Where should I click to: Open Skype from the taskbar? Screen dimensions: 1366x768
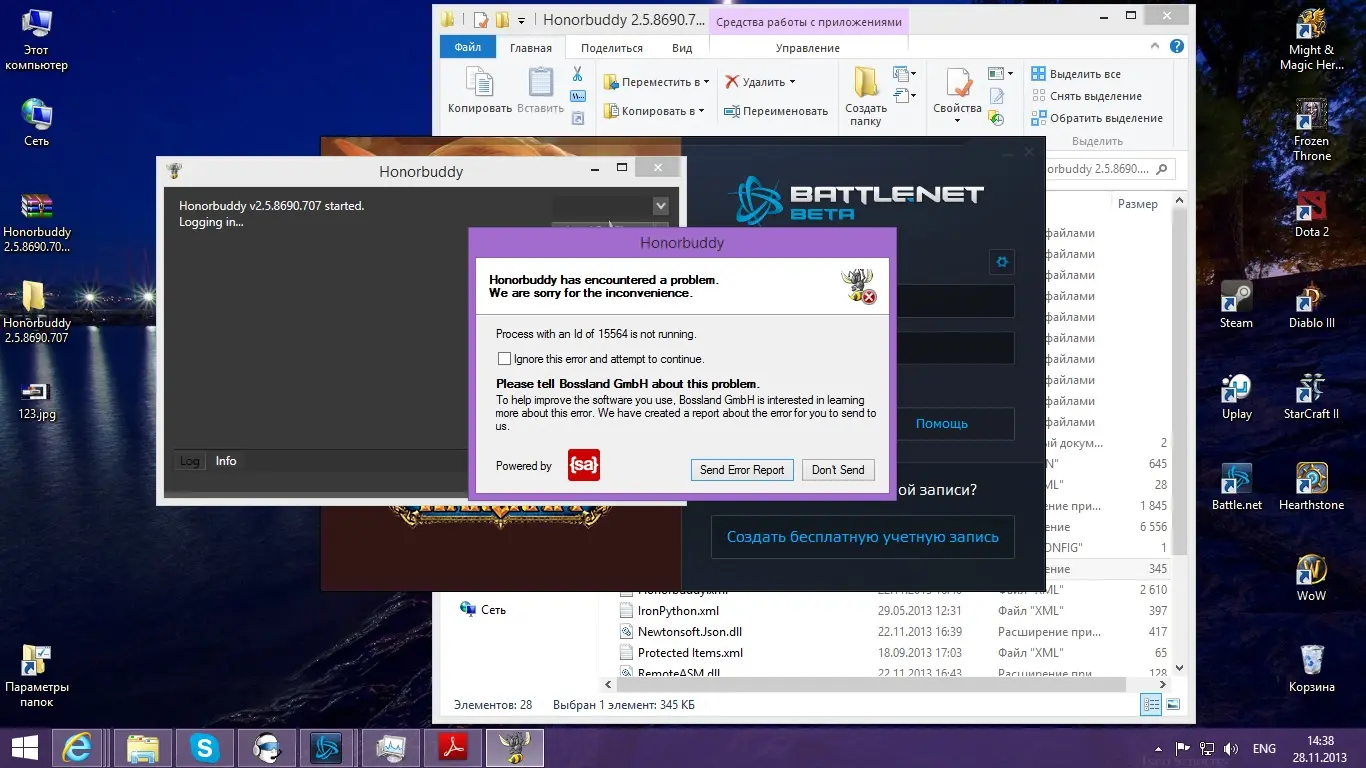click(205, 747)
